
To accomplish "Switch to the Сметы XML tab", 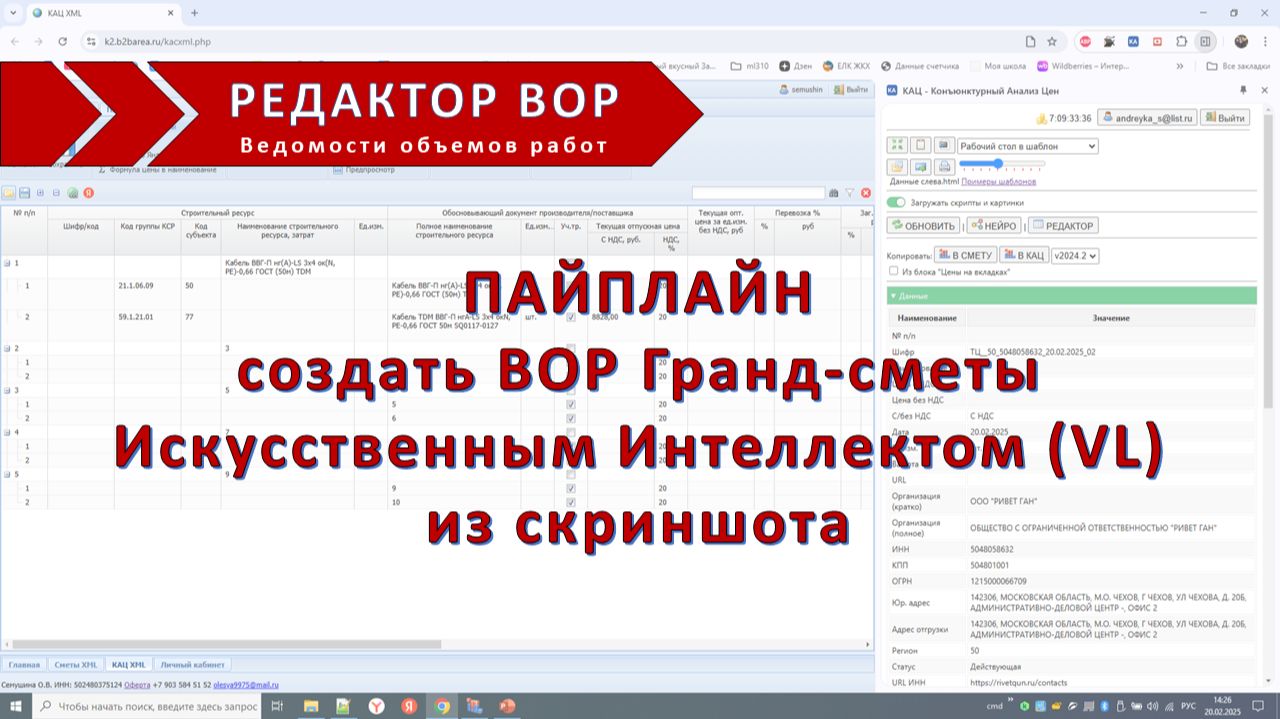I will click(x=75, y=664).
